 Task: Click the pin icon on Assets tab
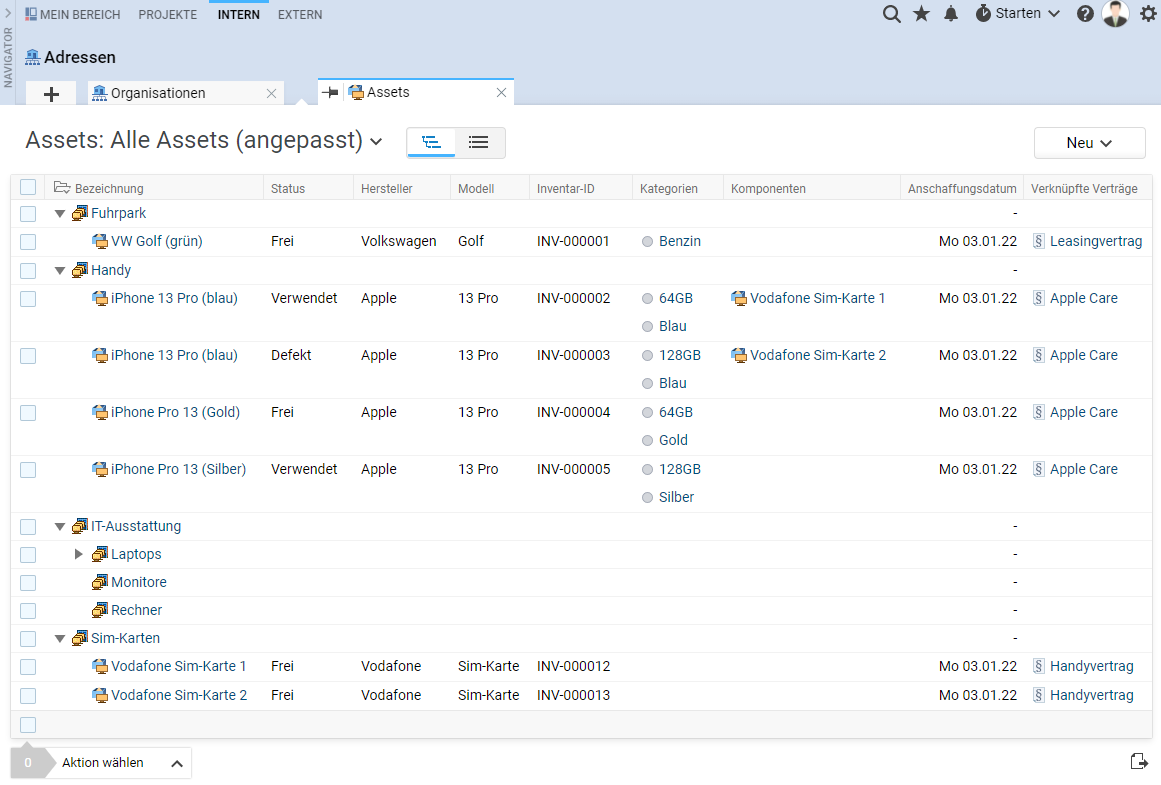pyautogui.click(x=330, y=93)
